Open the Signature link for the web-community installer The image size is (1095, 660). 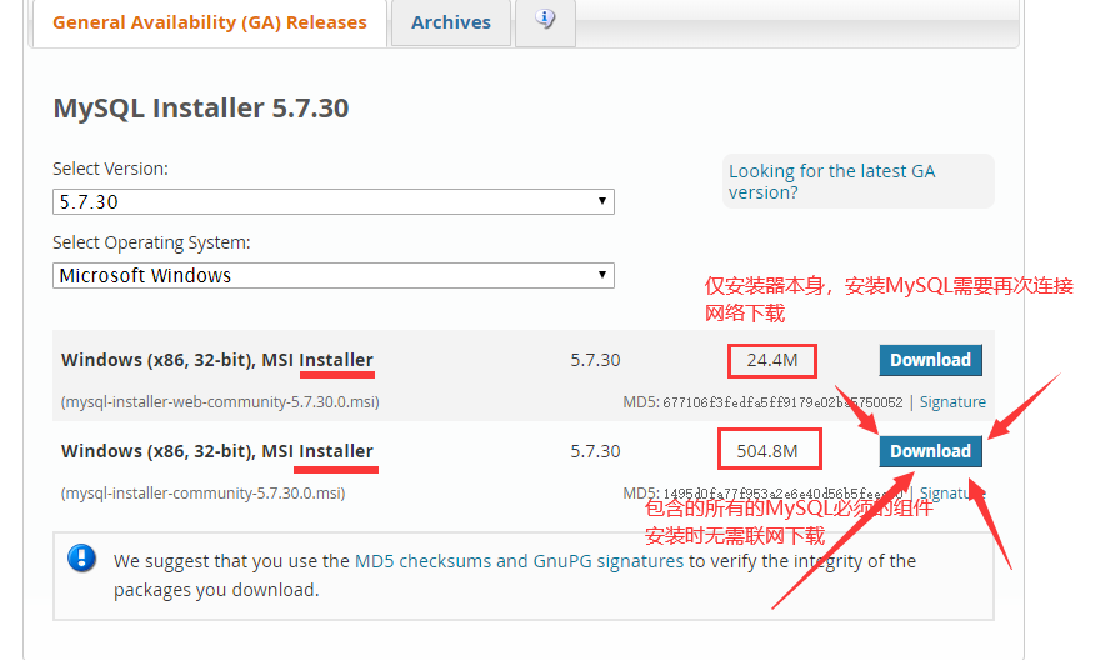tap(953, 402)
